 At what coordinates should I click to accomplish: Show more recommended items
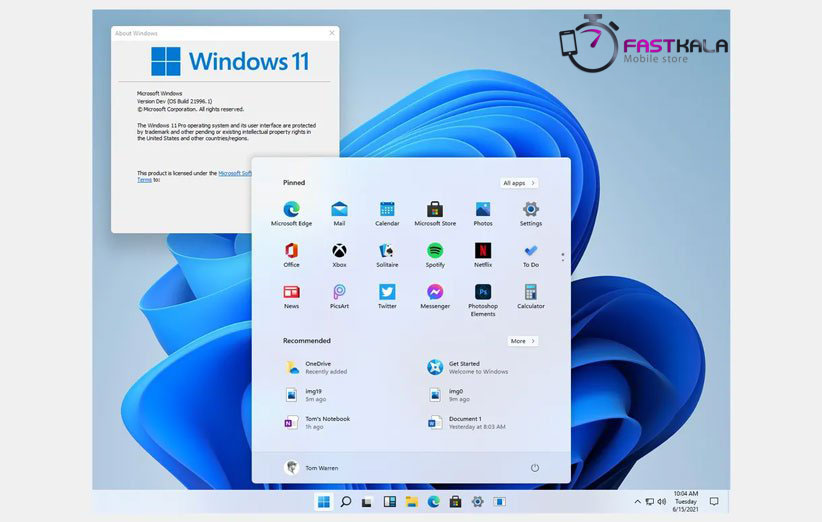523,341
